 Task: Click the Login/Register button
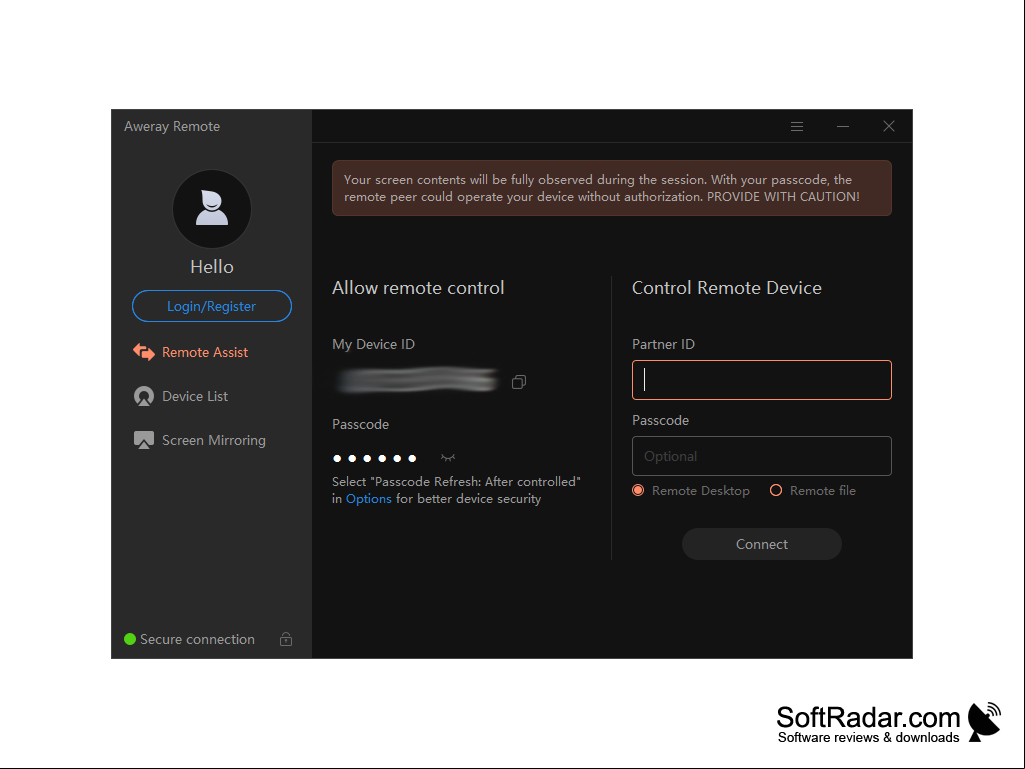[x=212, y=306]
